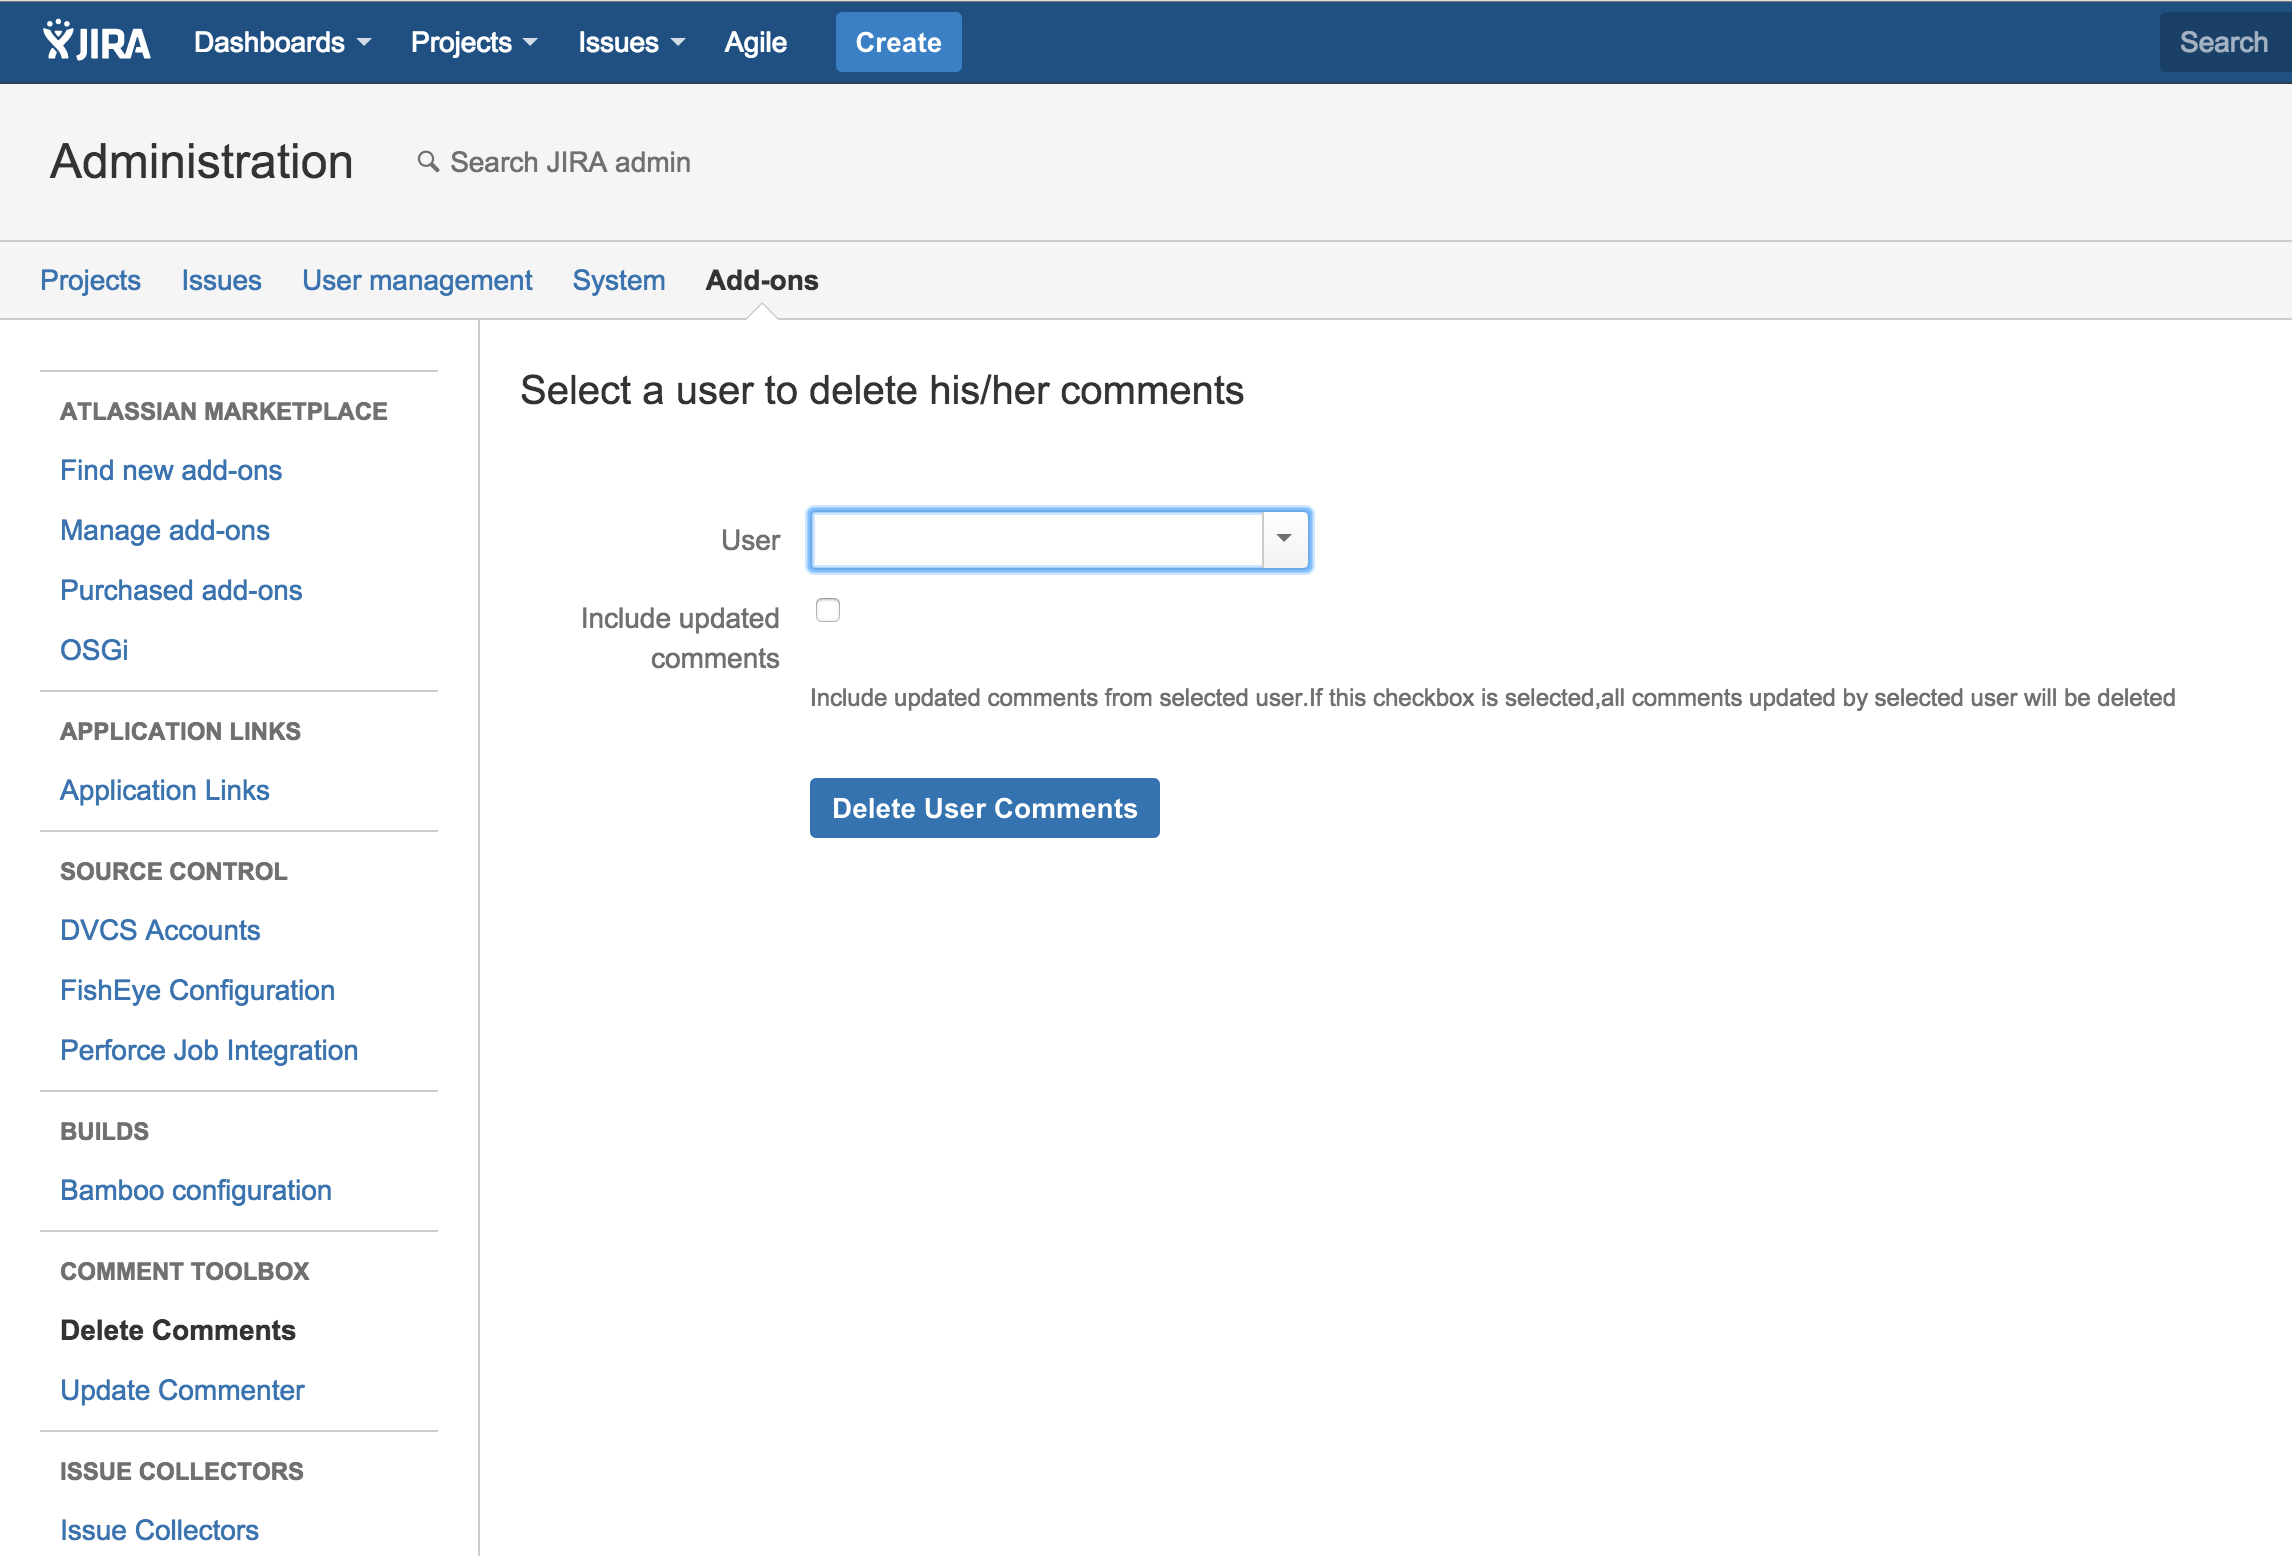This screenshot has width=2292, height=1556.
Task: Open the Dashboards dropdown menu
Action: coord(282,42)
